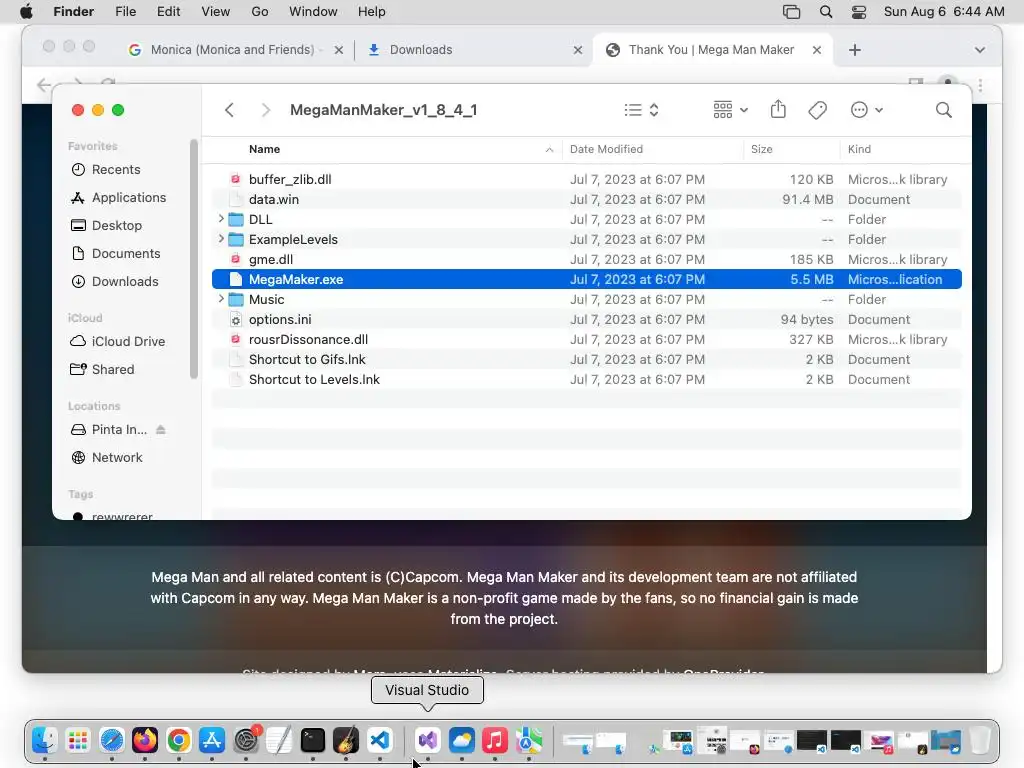The image size is (1024, 768).
Task: Open Downloads in Finder sidebar
Action: tap(115, 281)
